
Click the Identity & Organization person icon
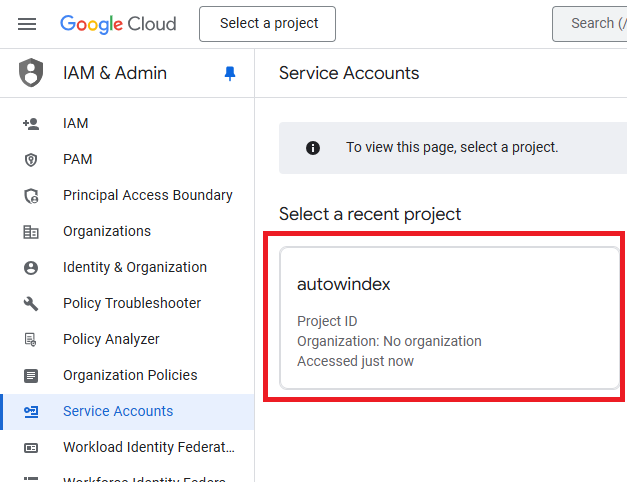(31, 268)
